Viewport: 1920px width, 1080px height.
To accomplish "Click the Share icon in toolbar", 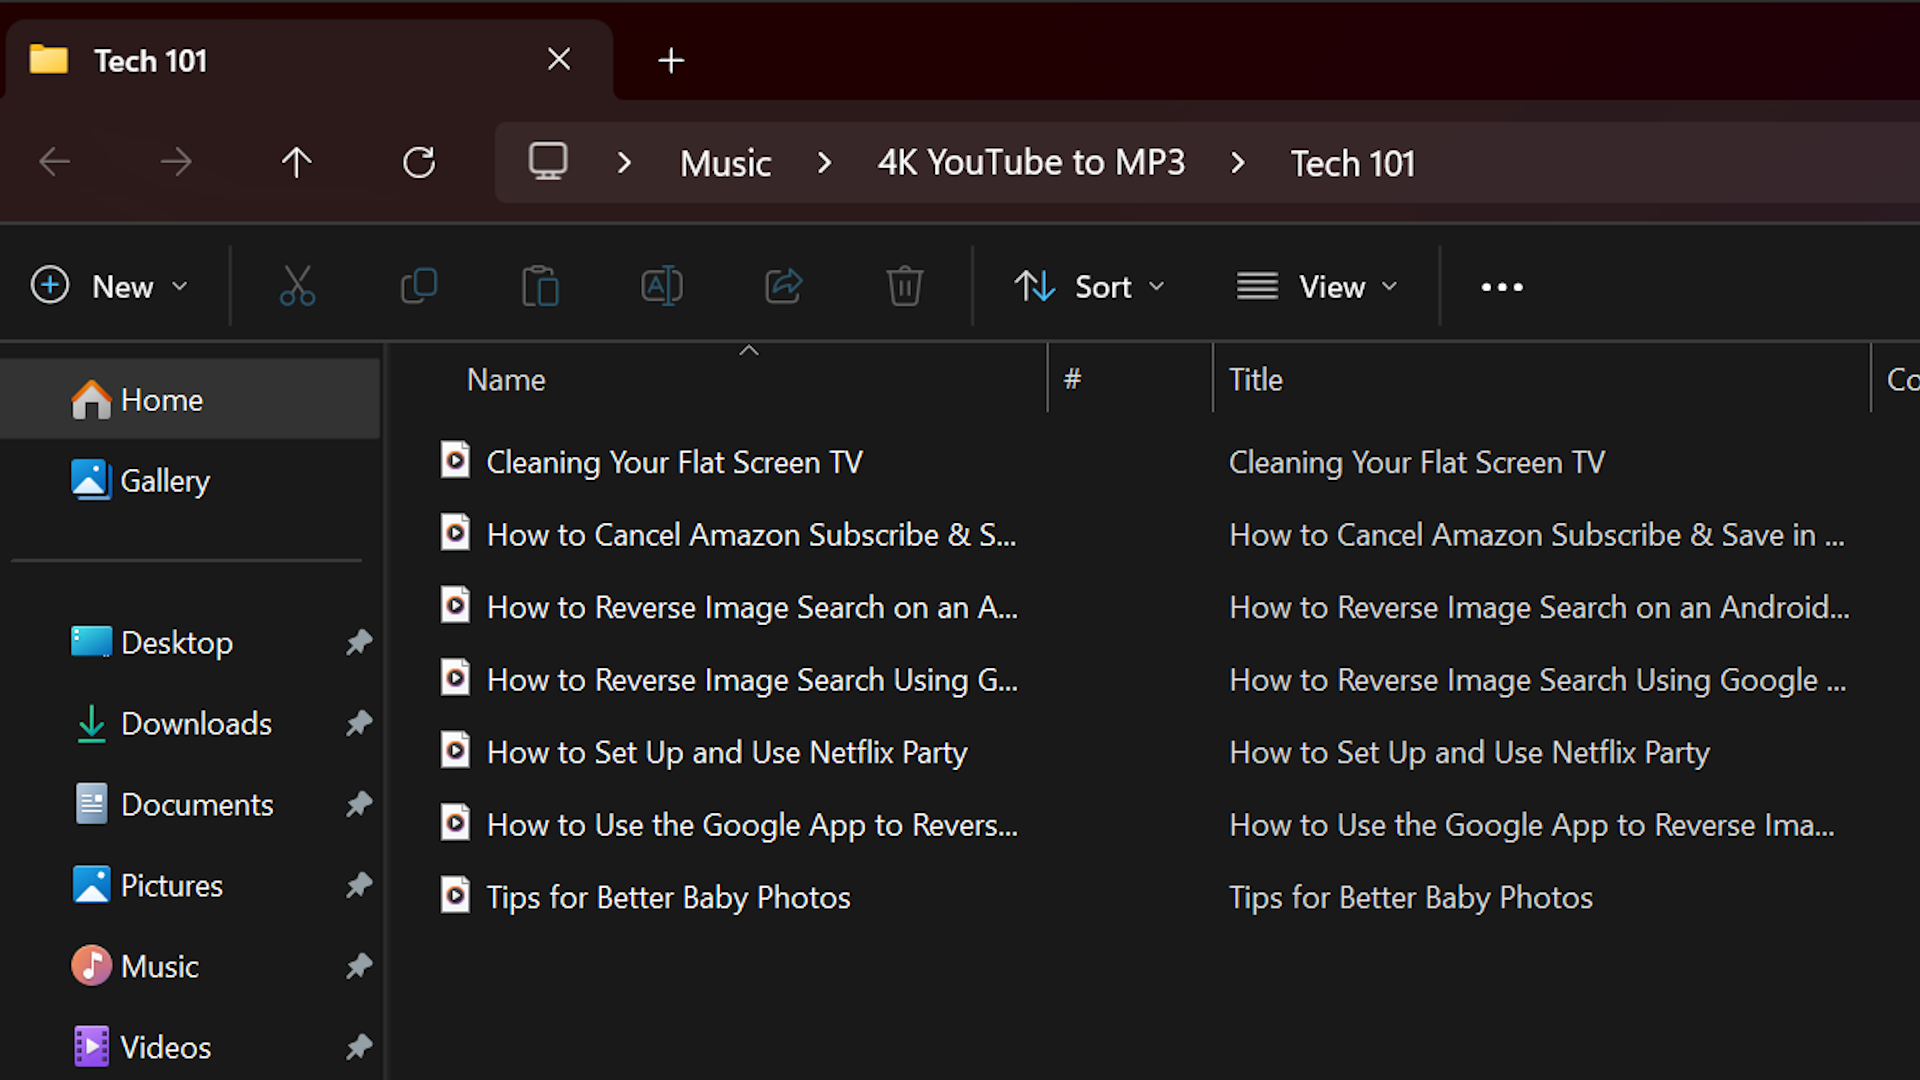I will click(783, 286).
